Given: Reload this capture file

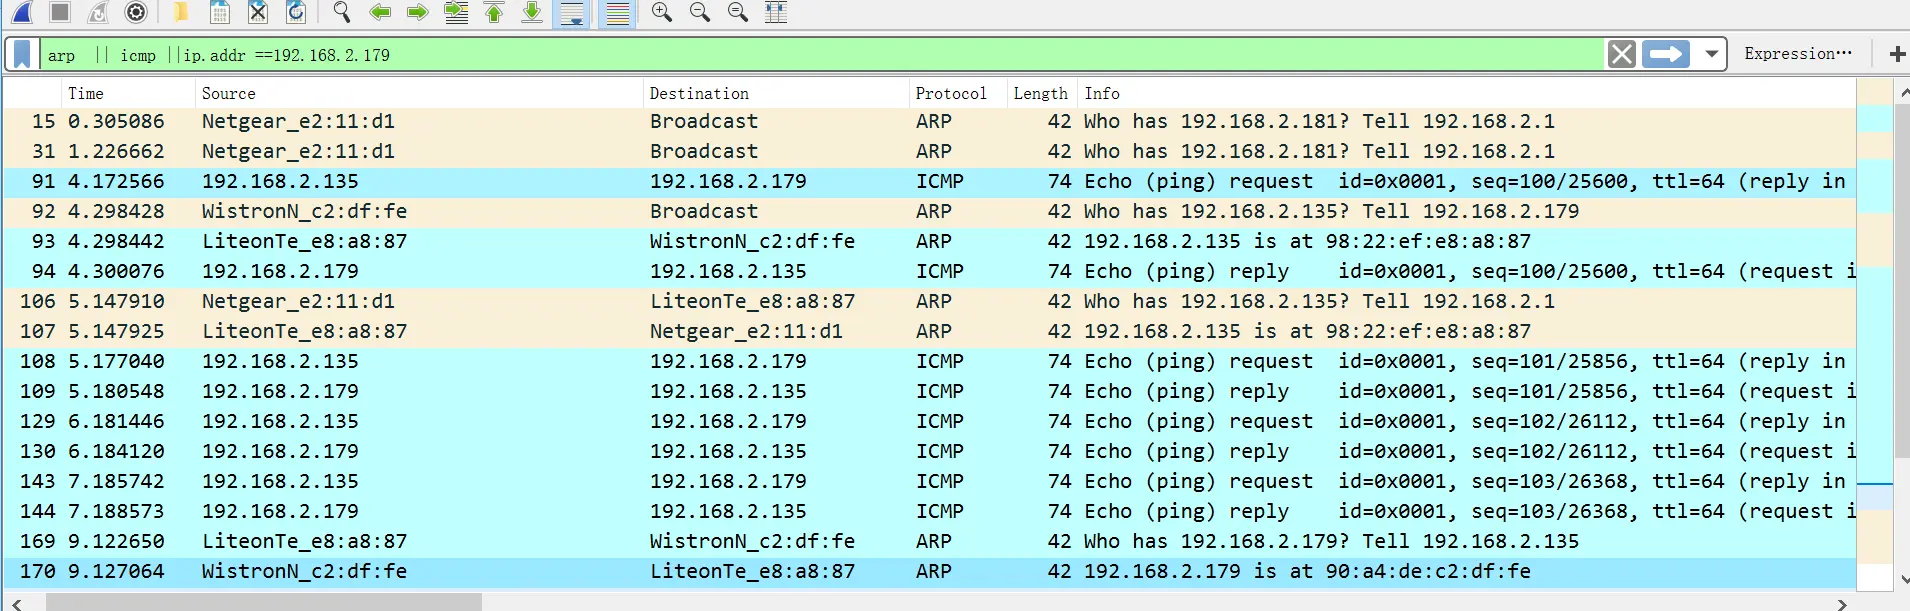Looking at the screenshot, I should point(296,12).
